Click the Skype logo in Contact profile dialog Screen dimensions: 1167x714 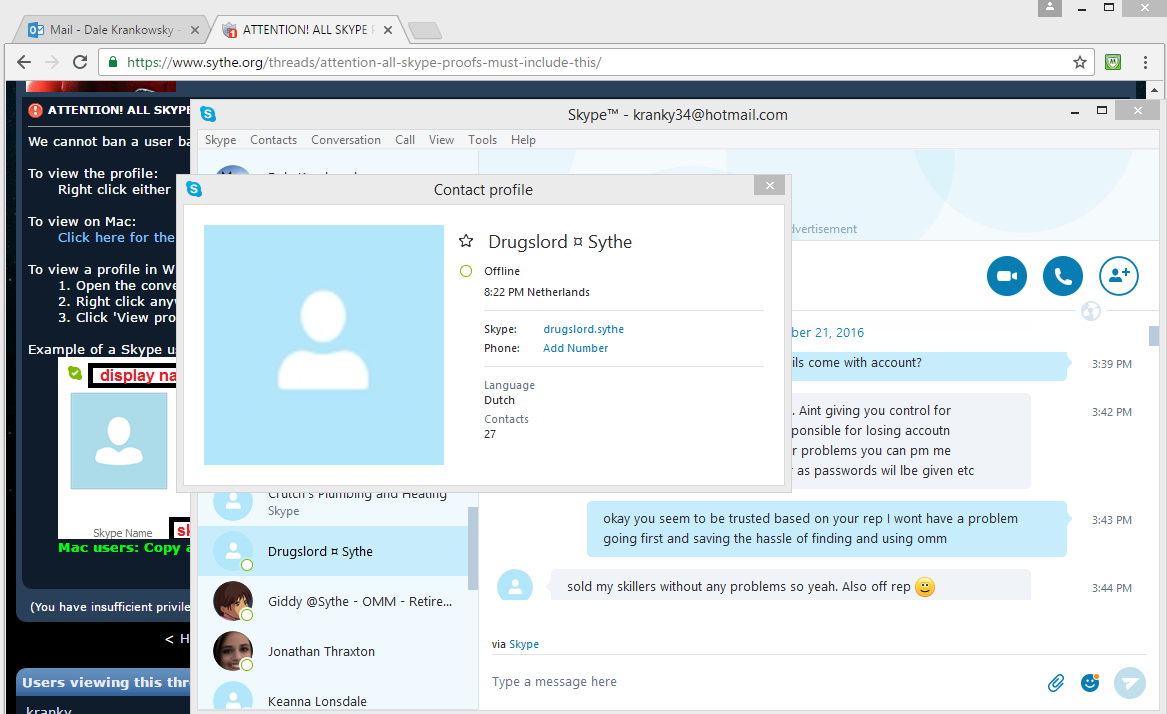[x=194, y=189]
